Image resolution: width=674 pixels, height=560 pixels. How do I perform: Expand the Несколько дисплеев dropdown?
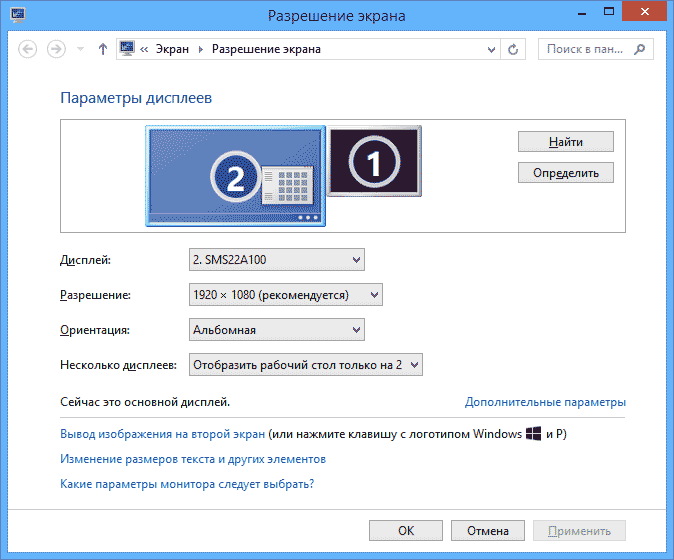(306, 365)
